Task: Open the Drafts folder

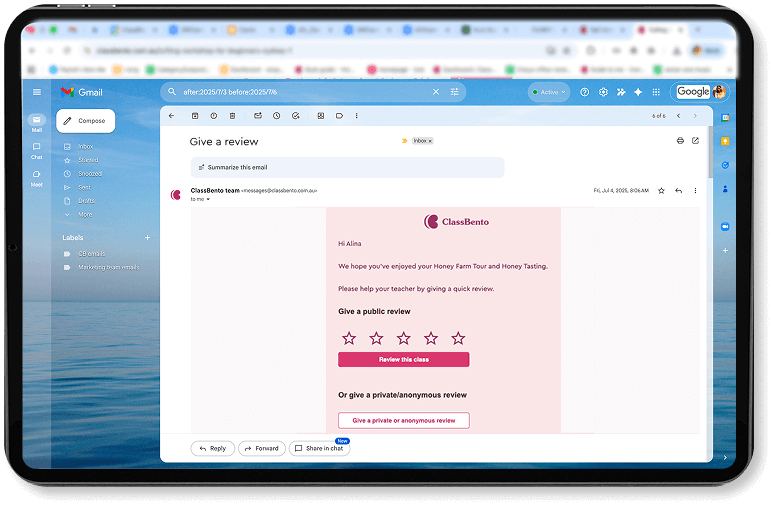Action: click(86, 201)
